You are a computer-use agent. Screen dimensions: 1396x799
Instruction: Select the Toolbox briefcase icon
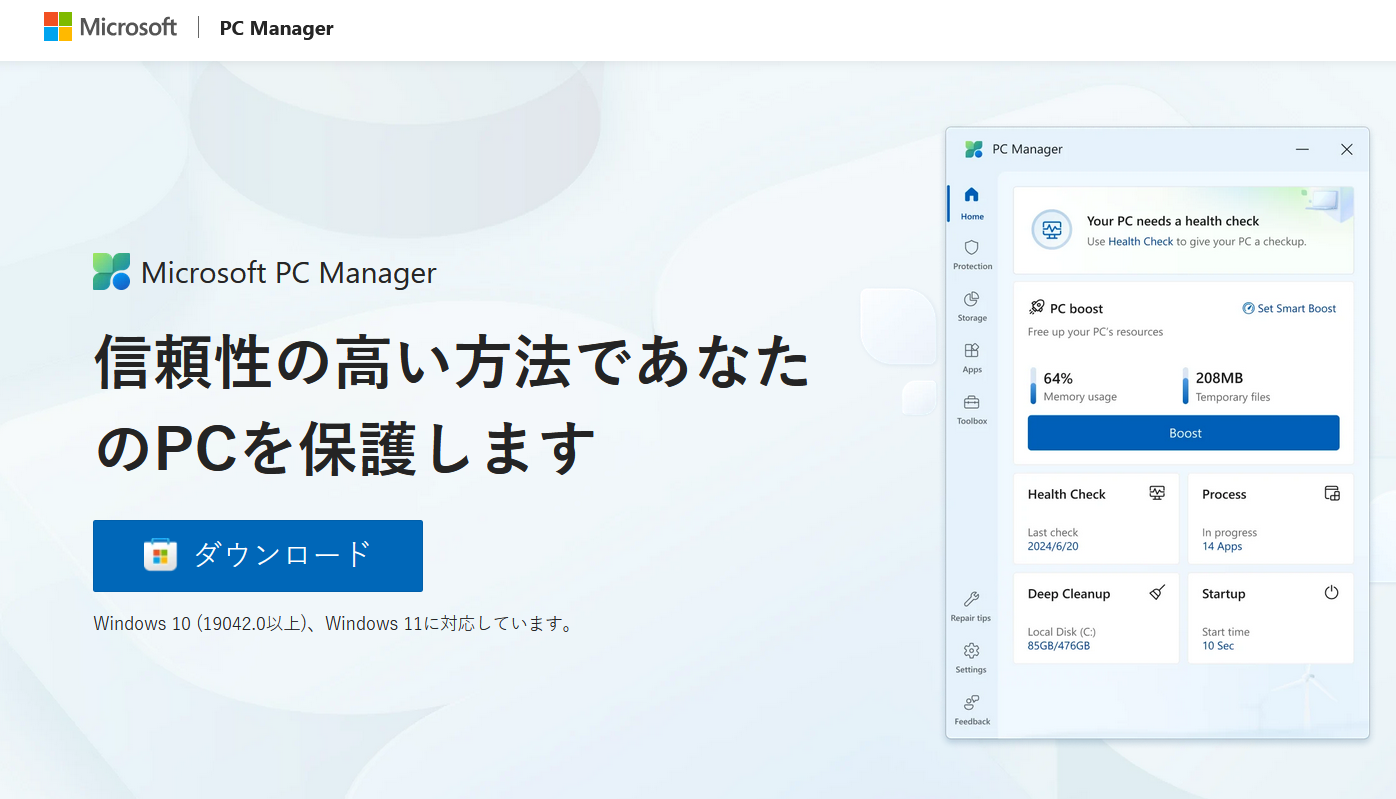point(971,410)
